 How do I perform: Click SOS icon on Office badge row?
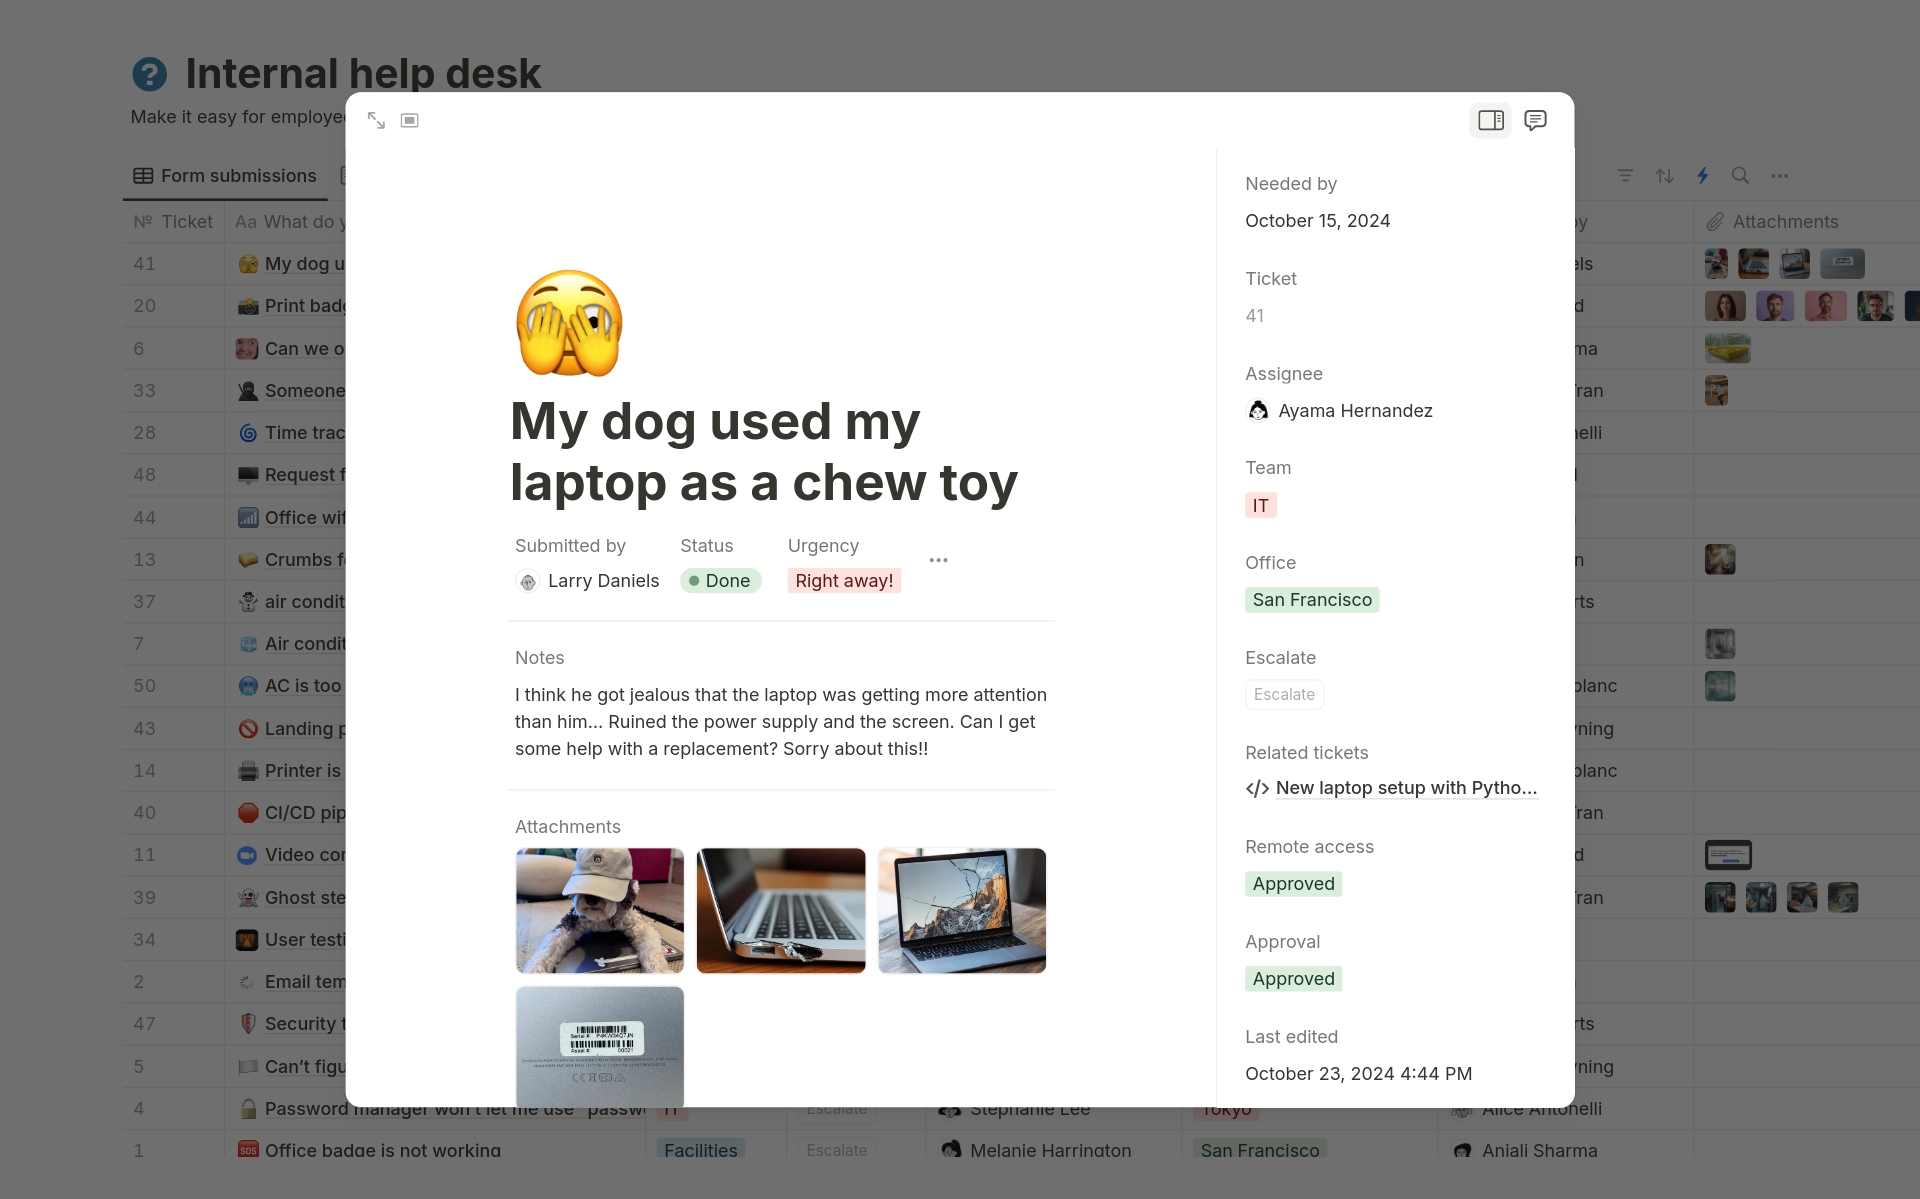click(248, 1150)
